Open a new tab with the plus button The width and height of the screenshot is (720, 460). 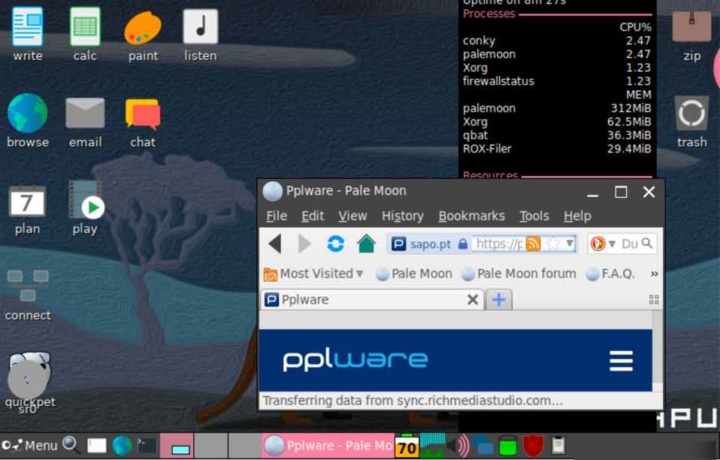tap(498, 300)
